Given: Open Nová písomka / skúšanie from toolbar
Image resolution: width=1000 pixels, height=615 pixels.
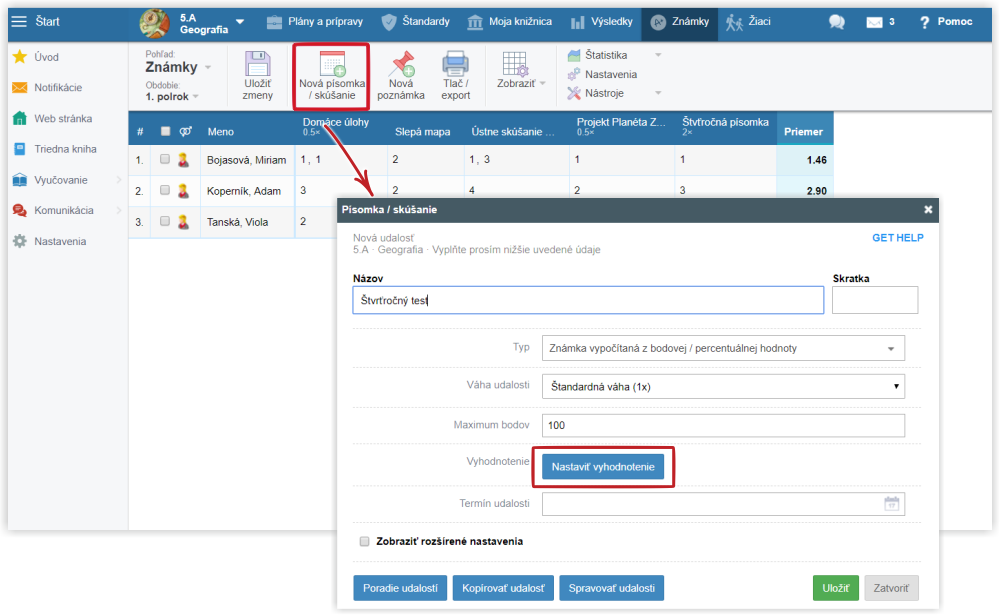Looking at the screenshot, I should pos(331,65).
